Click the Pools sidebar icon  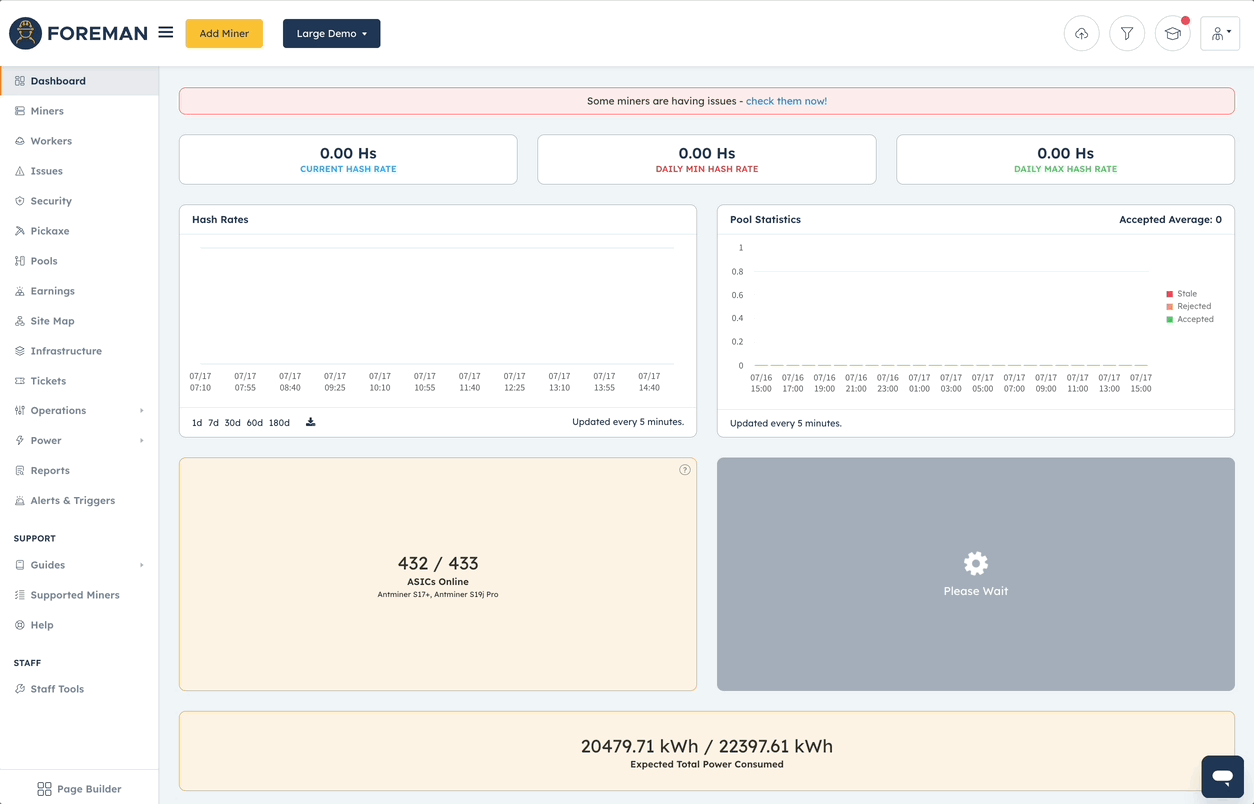pos(20,261)
